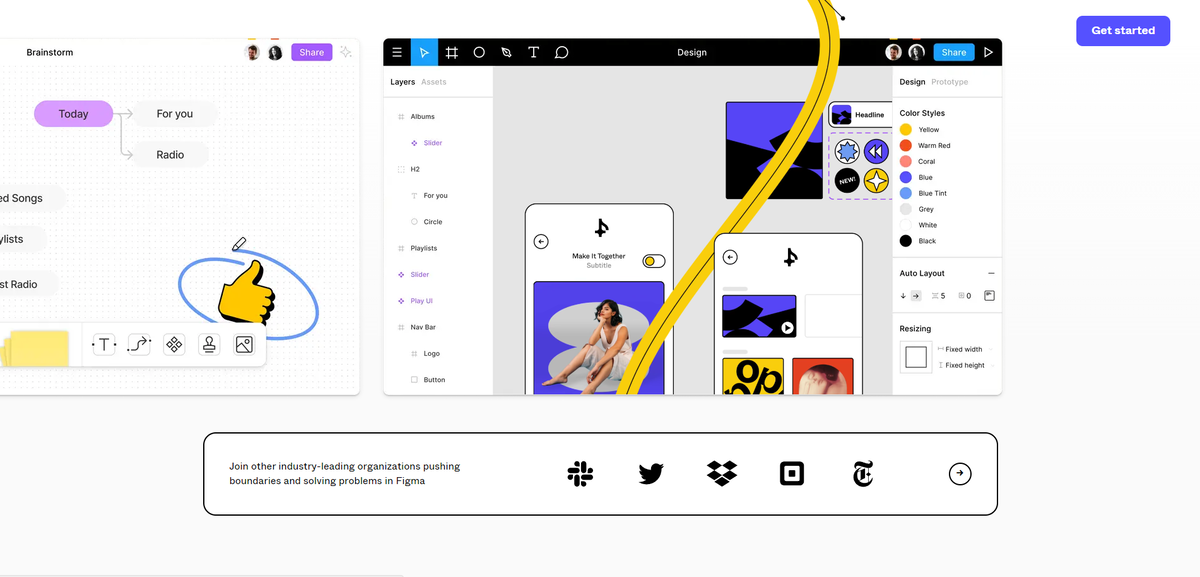
Task: Click the AI sparkle icon in Brainstorm
Action: coord(346,52)
